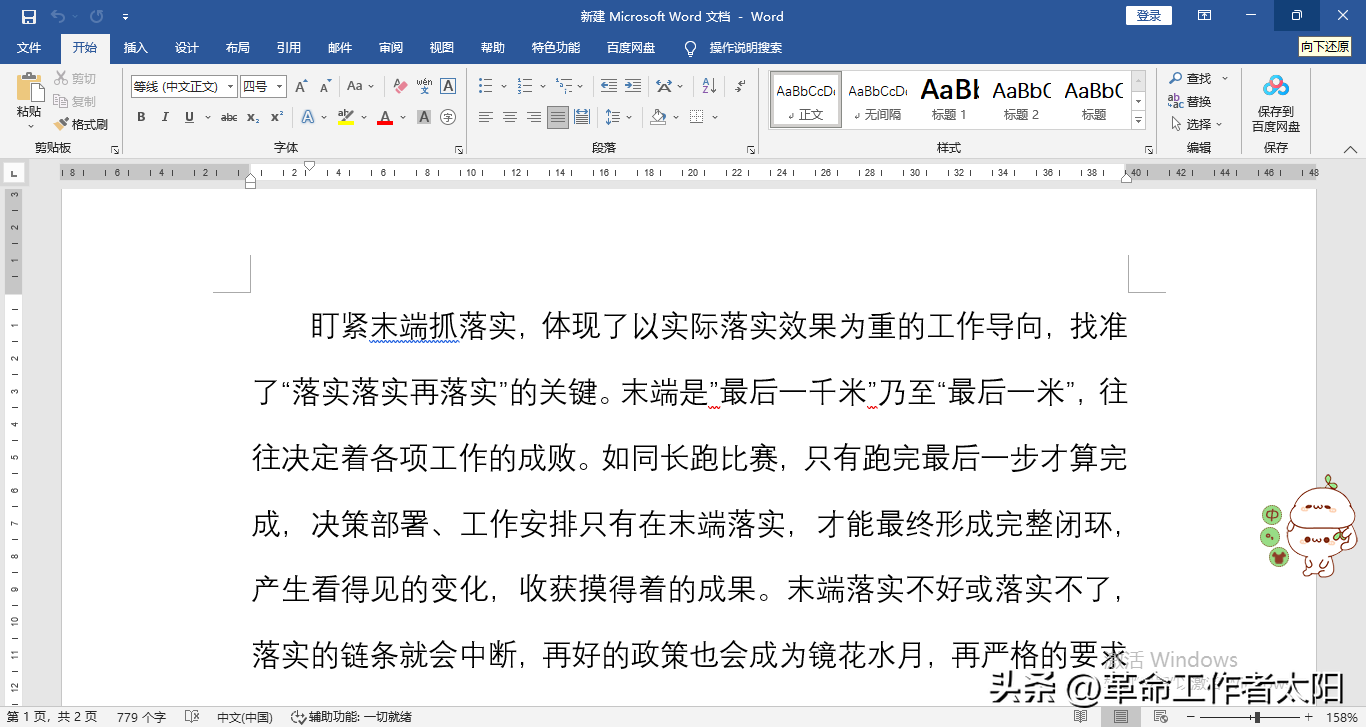Apply a character border
This screenshot has height=727, width=1366.
tap(448, 86)
